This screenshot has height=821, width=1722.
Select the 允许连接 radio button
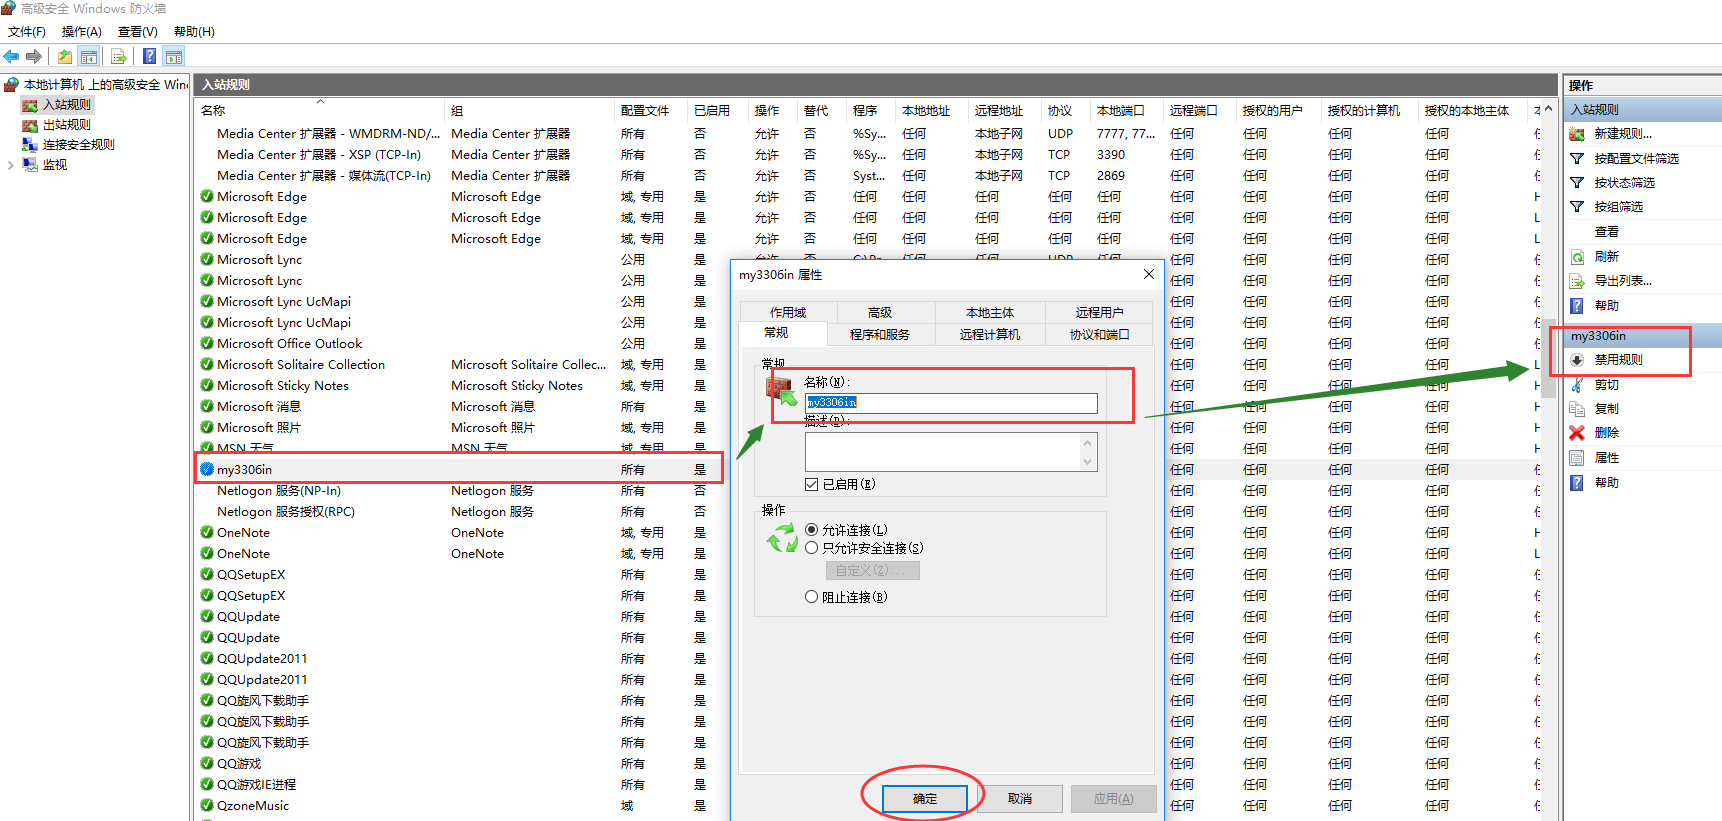812,529
